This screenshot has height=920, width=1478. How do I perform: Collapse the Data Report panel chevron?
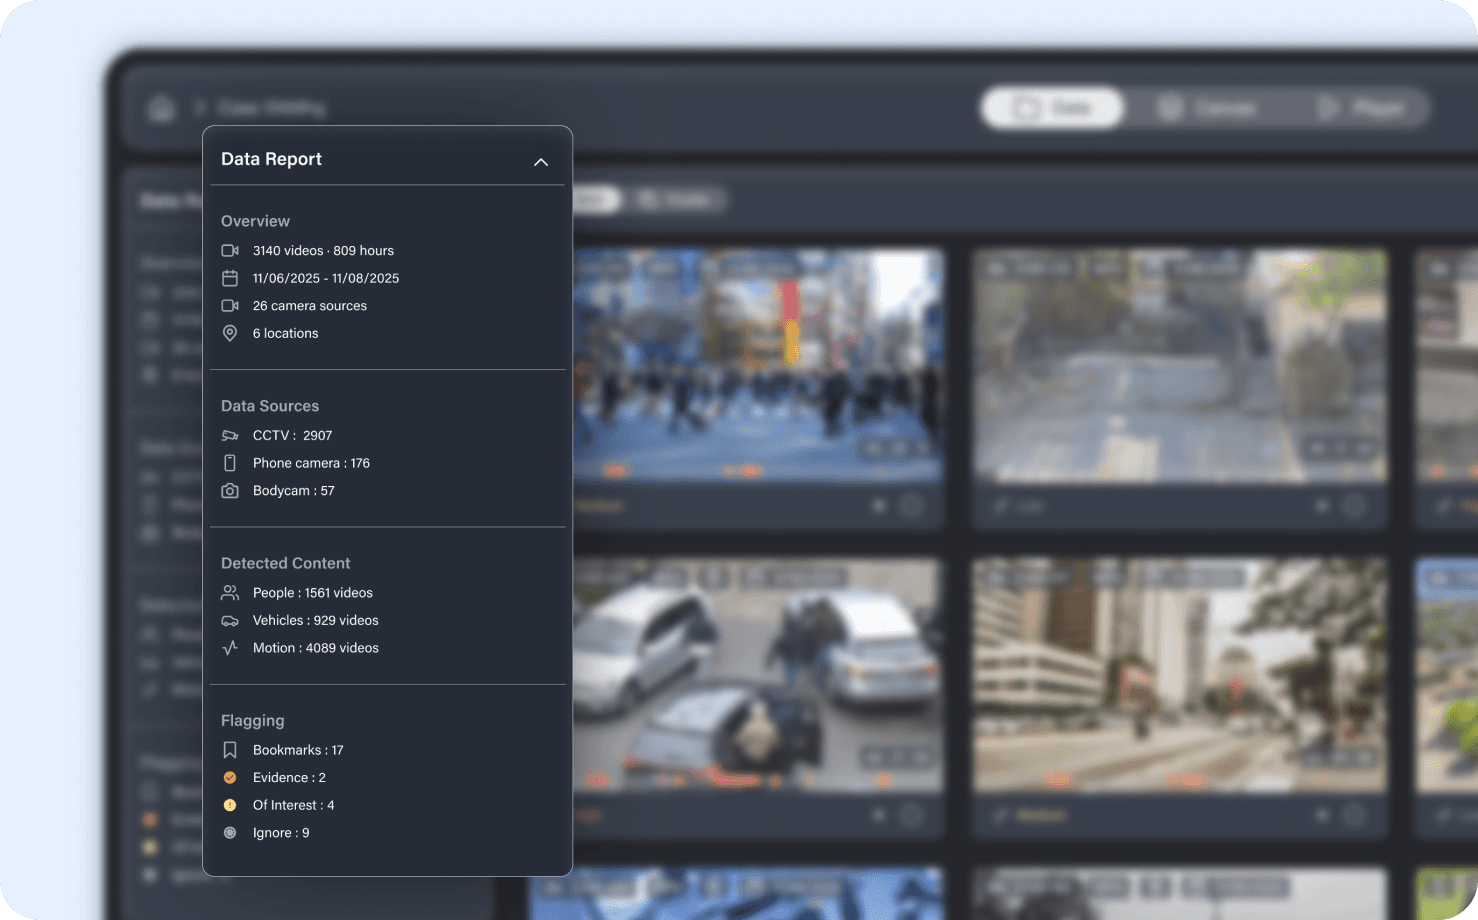coord(541,162)
